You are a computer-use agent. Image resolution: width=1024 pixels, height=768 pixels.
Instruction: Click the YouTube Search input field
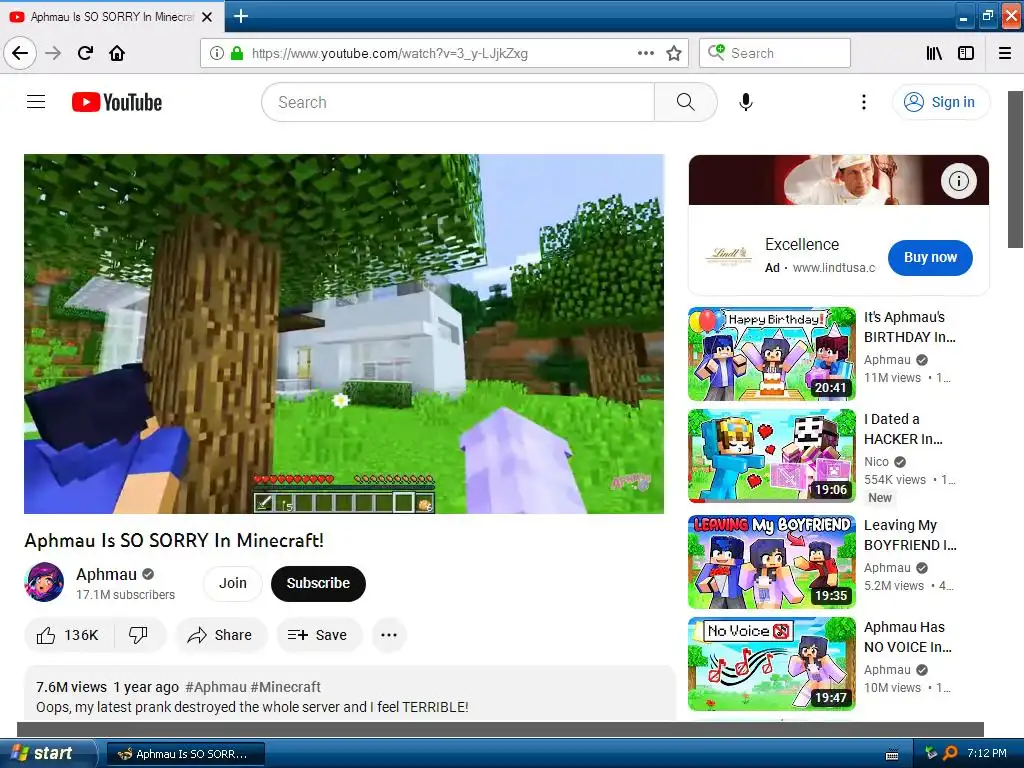[x=458, y=102]
